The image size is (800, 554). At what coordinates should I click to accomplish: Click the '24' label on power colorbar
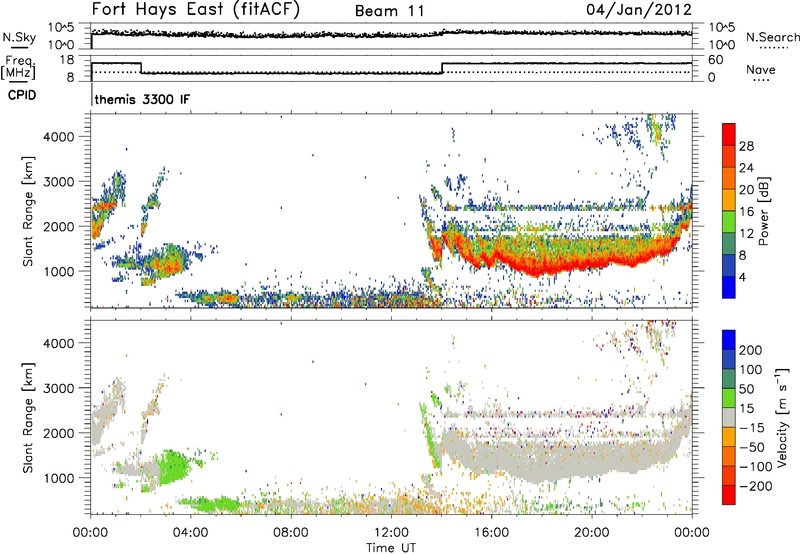[x=746, y=168]
